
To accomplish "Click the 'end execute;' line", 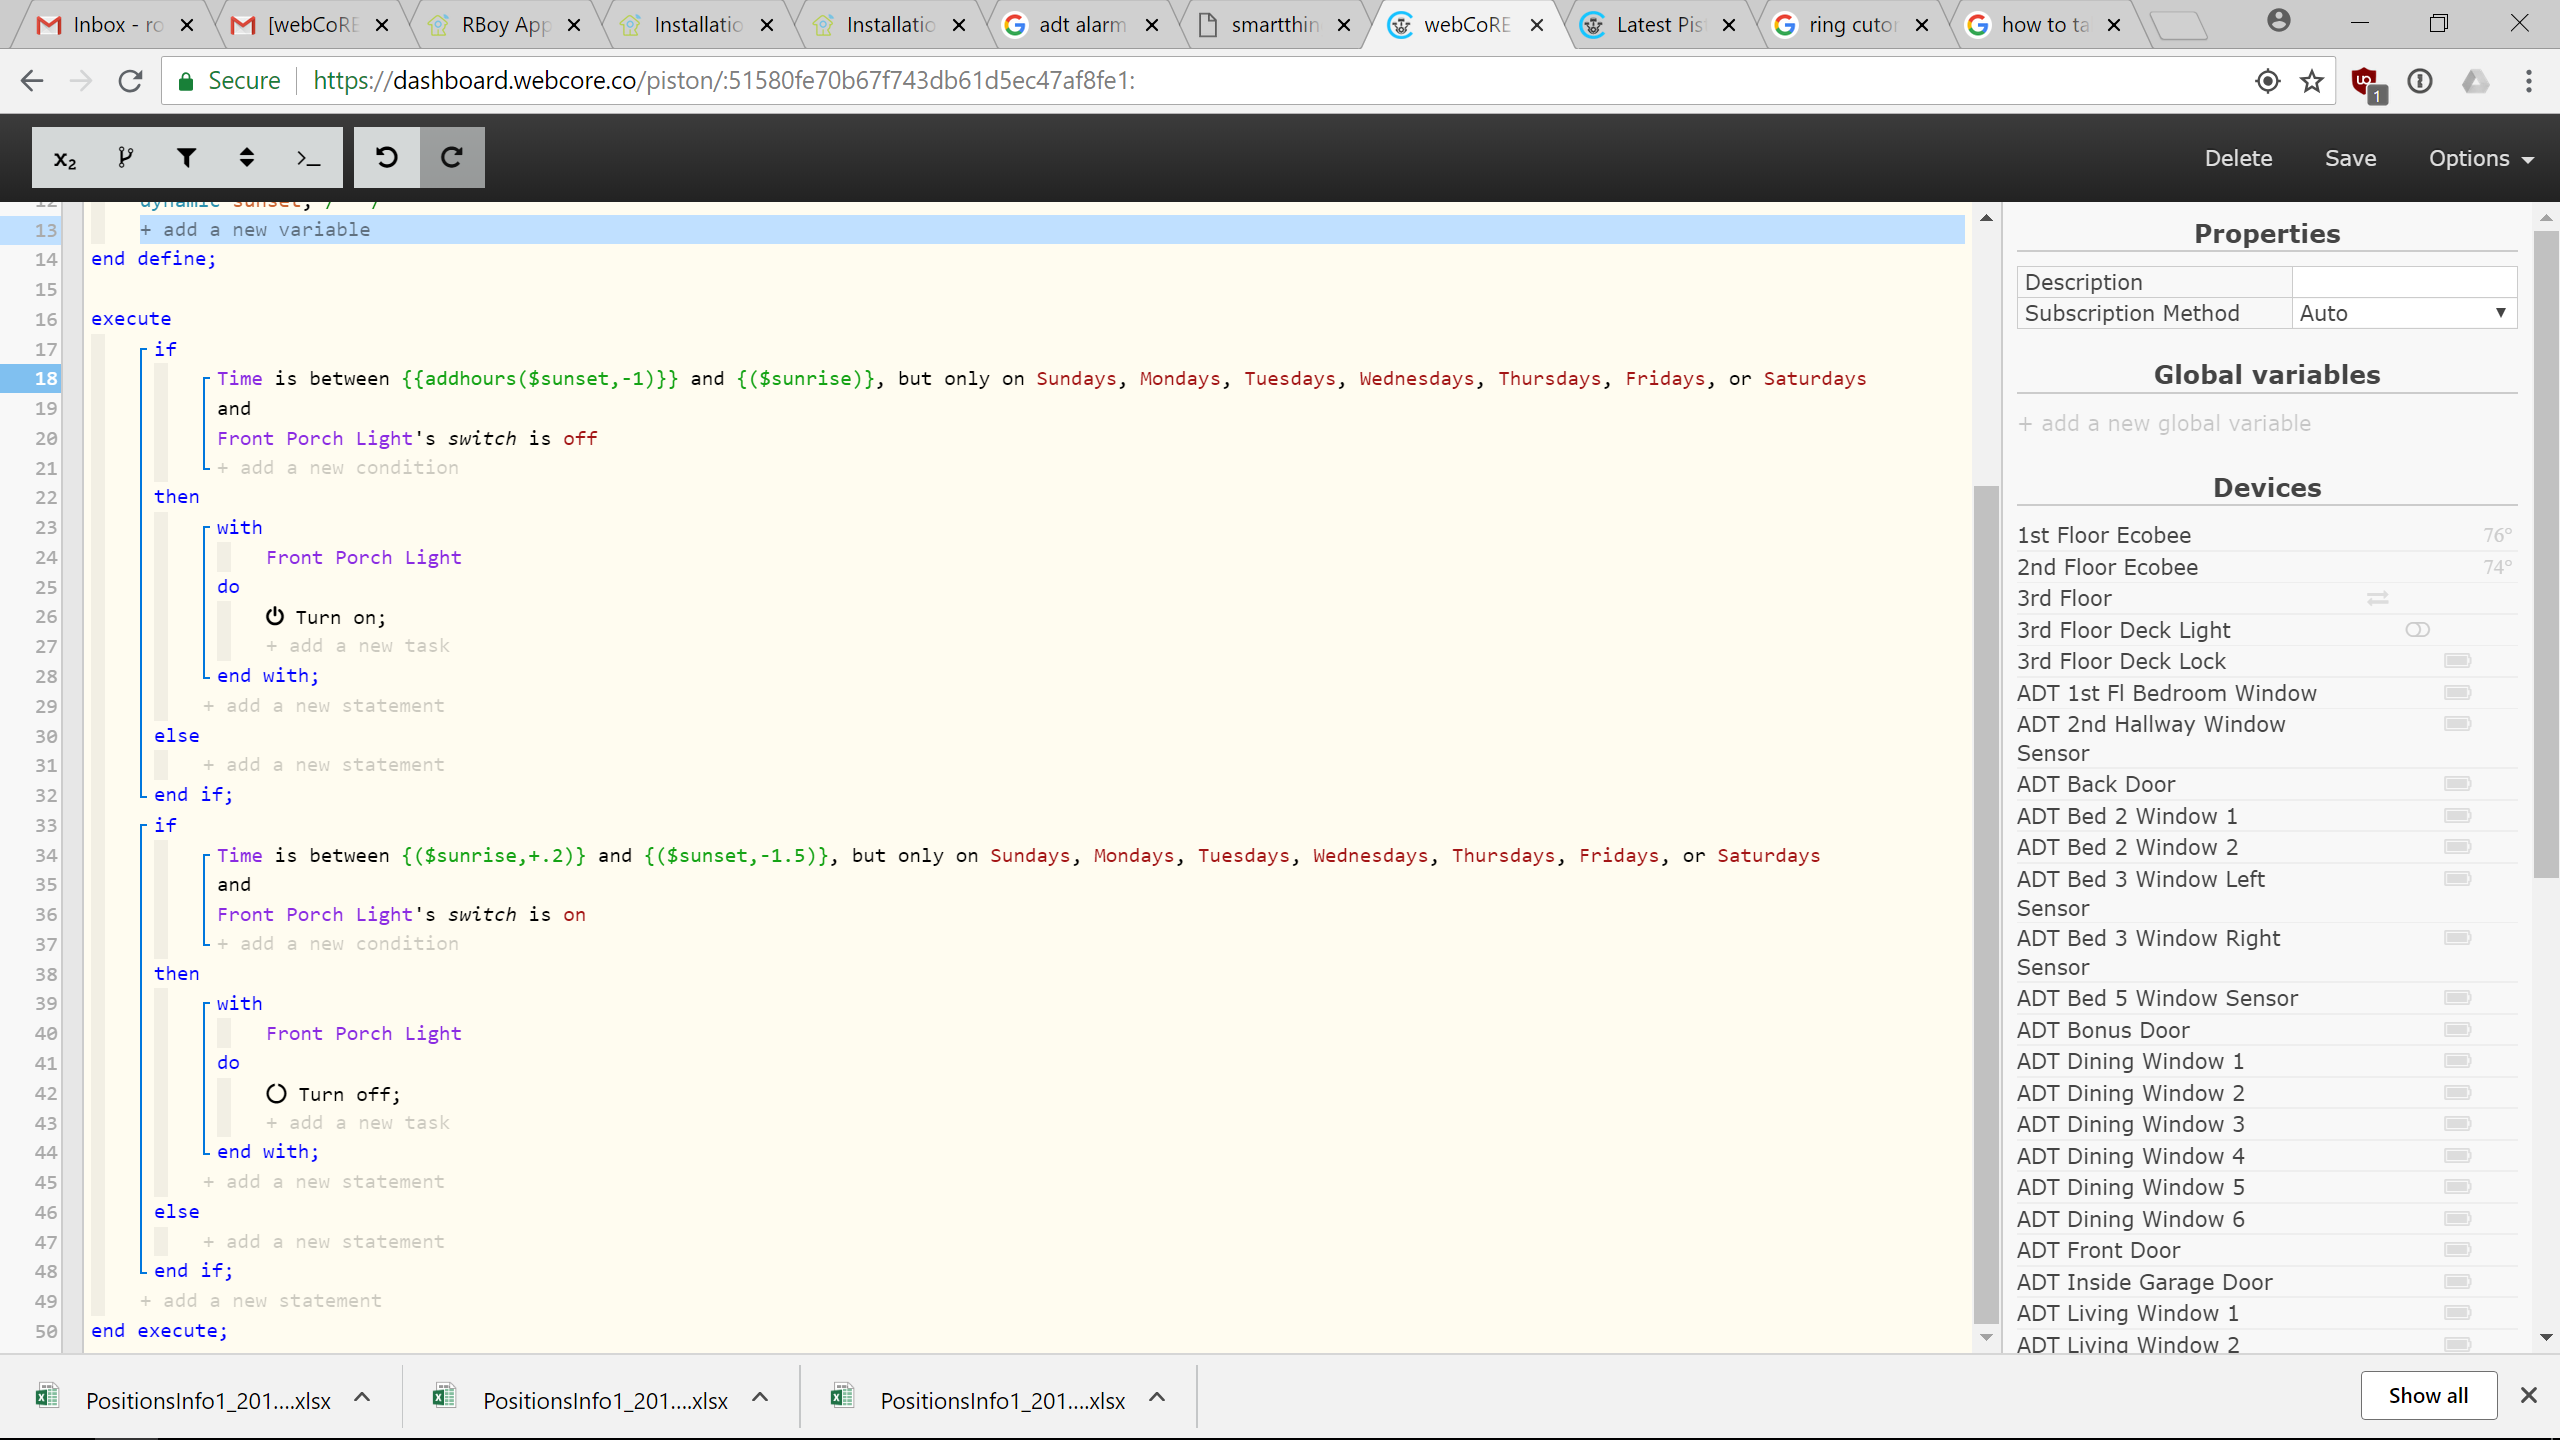I will click(160, 1330).
